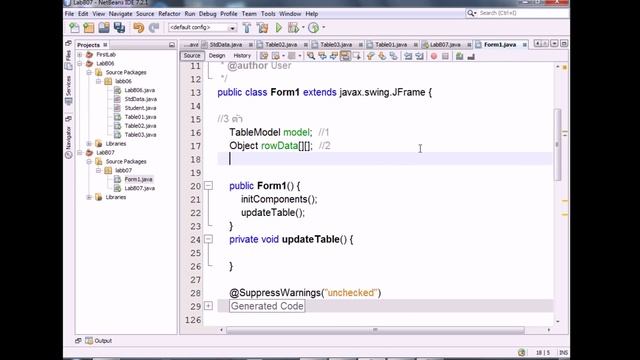Image resolution: width=640 pixels, height=360 pixels.
Task: Switch to History view
Action: click(242, 56)
